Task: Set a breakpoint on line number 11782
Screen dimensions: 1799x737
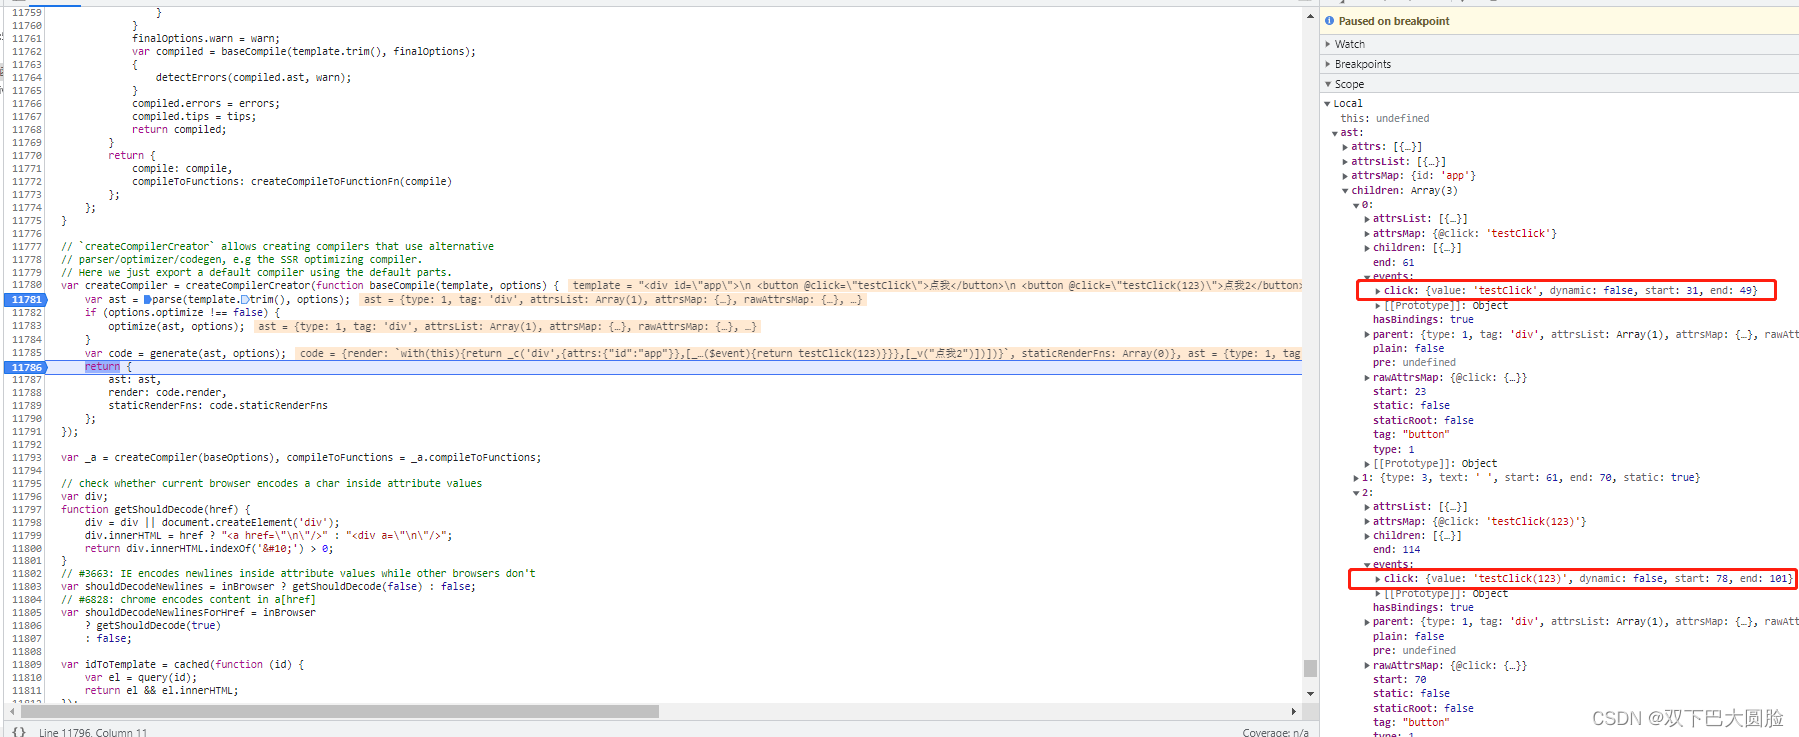Action: (x=27, y=313)
